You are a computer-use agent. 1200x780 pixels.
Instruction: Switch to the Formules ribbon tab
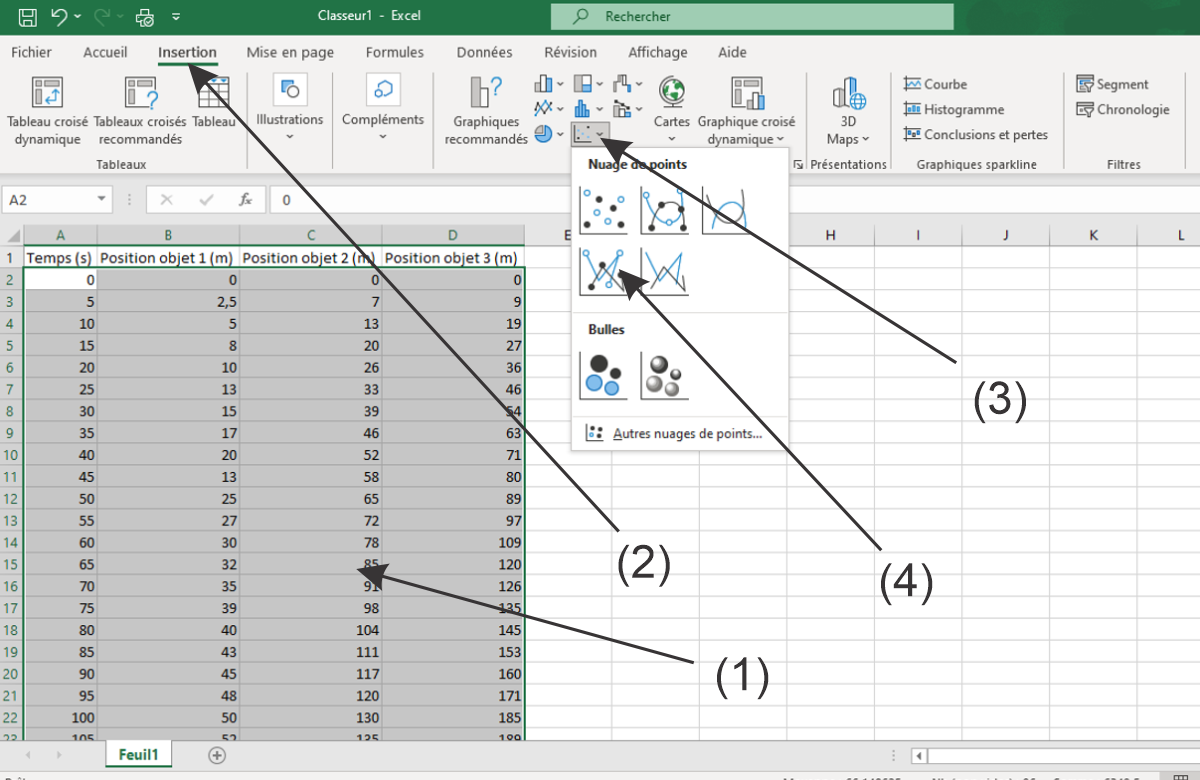tap(394, 52)
